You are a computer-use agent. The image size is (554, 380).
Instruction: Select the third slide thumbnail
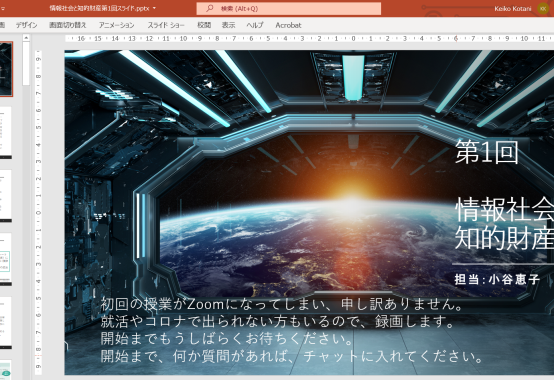pyautogui.click(x=6, y=196)
